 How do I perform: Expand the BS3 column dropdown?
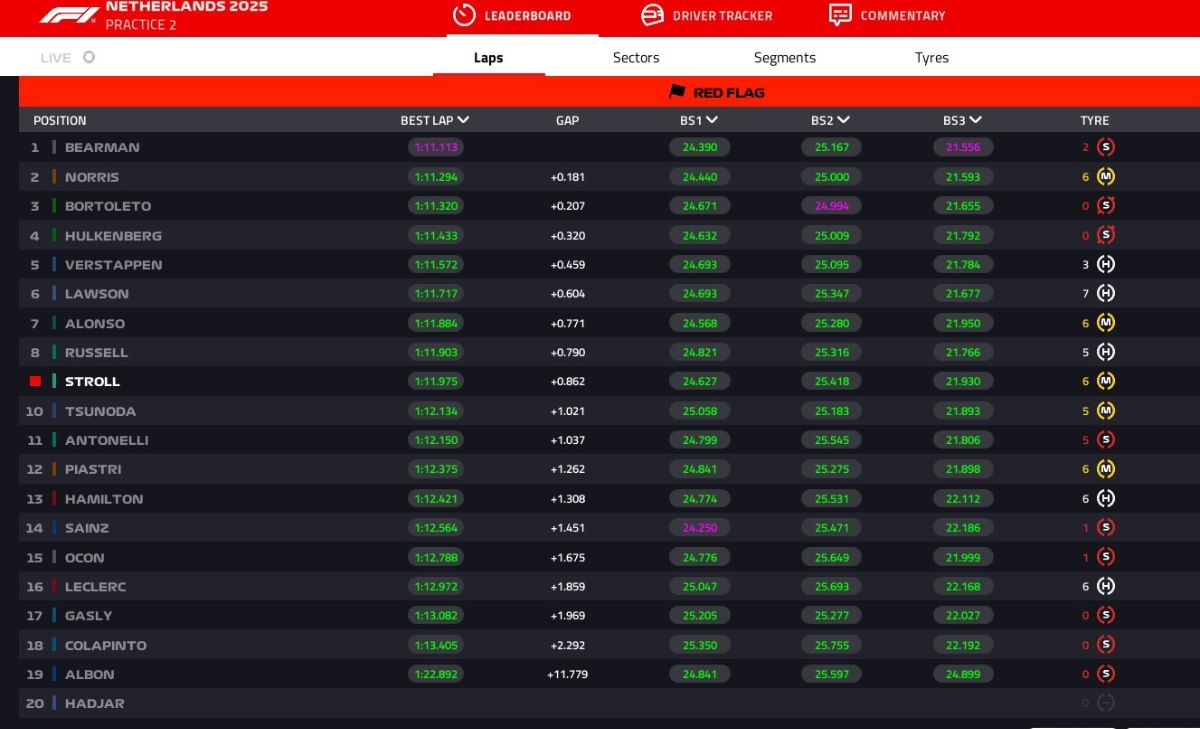coord(975,120)
